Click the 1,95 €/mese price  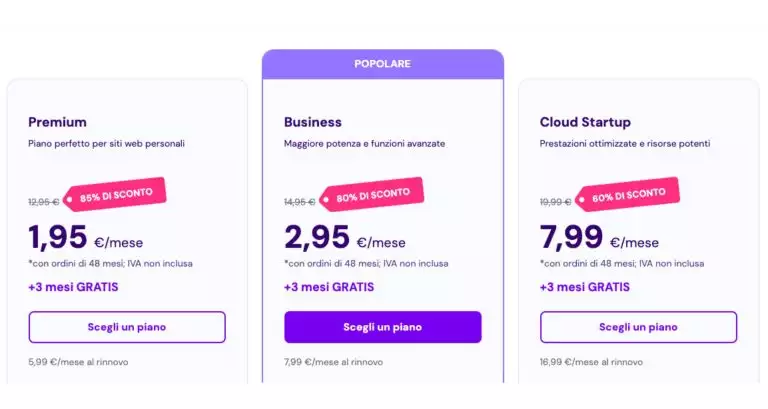click(86, 237)
